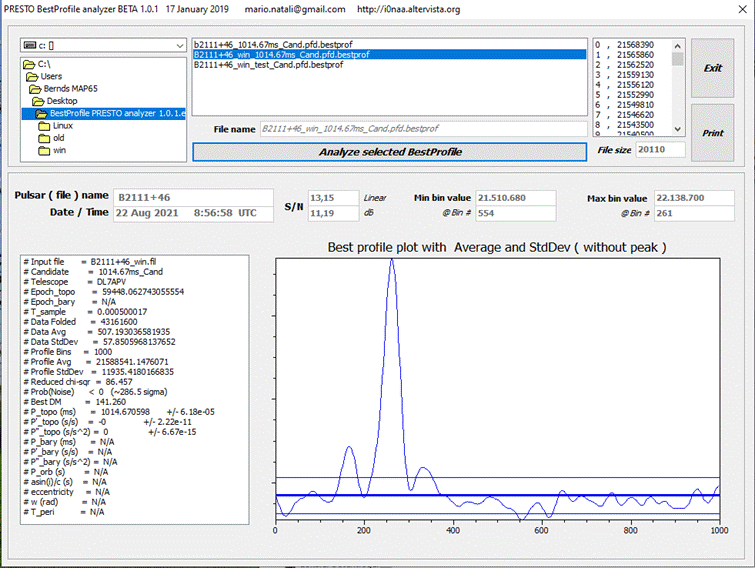The height and width of the screenshot is (568, 755).
Task: Click the File size field
Action: pyautogui.click(x=660, y=150)
